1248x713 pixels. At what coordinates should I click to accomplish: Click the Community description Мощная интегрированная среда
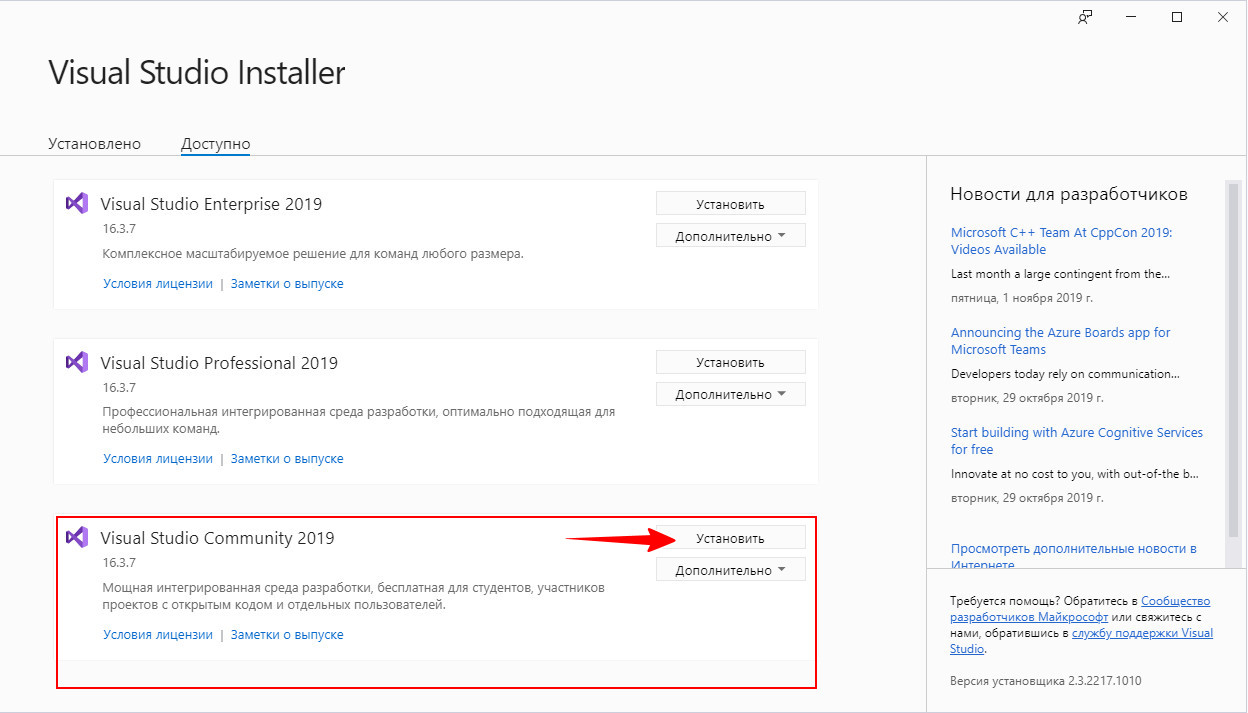354,596
